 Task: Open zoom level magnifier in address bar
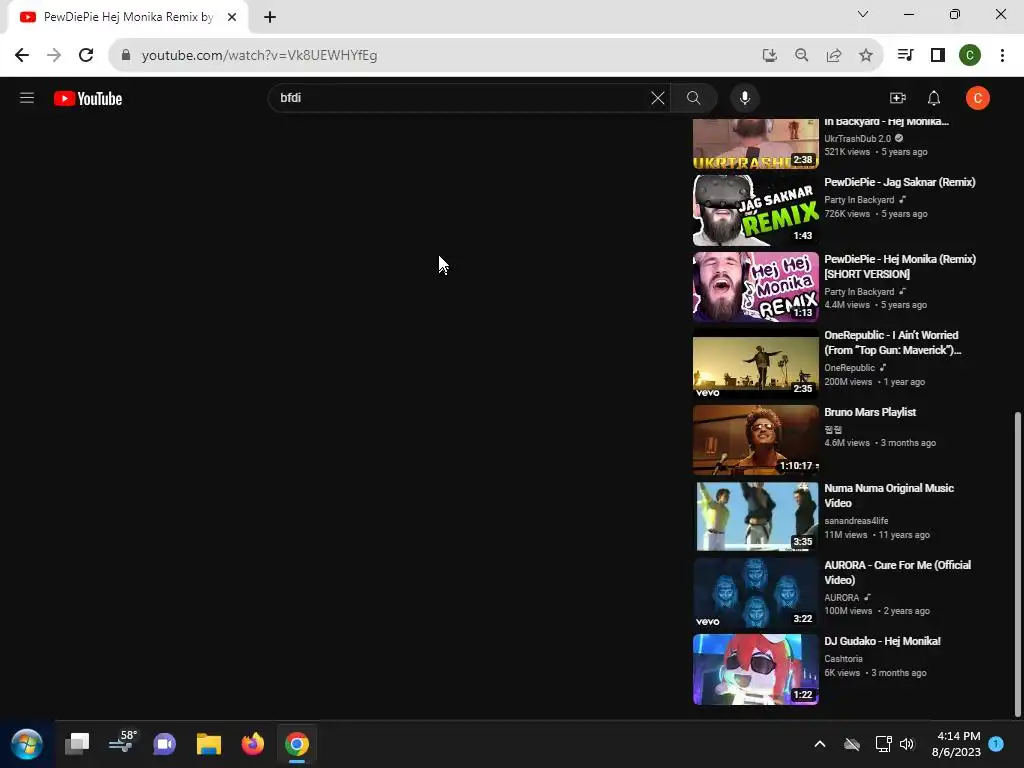point(801,55)
